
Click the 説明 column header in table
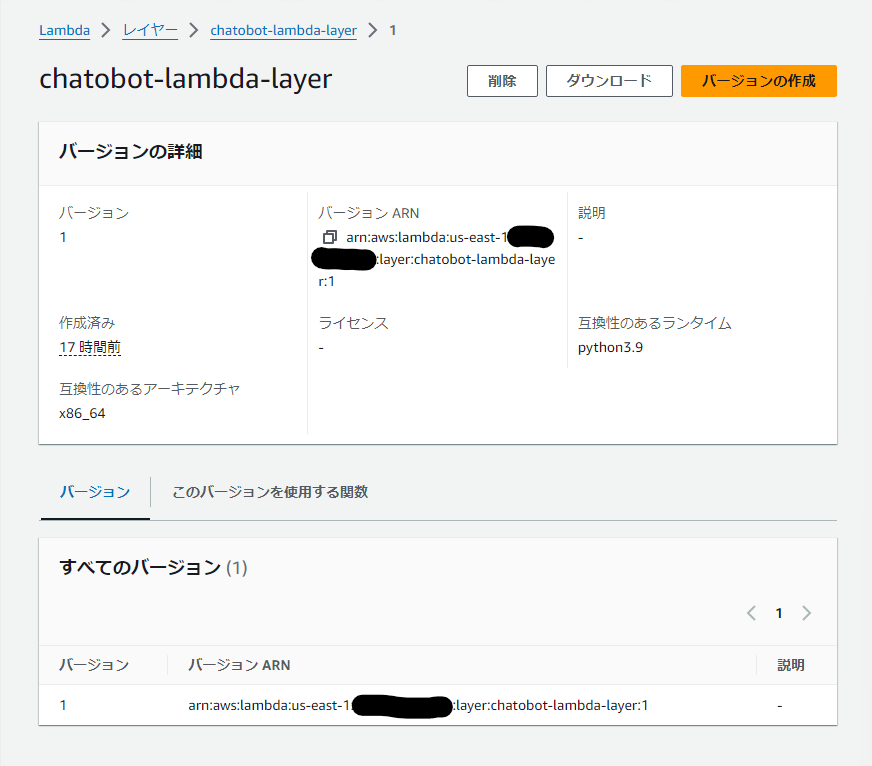click(791, 665)
